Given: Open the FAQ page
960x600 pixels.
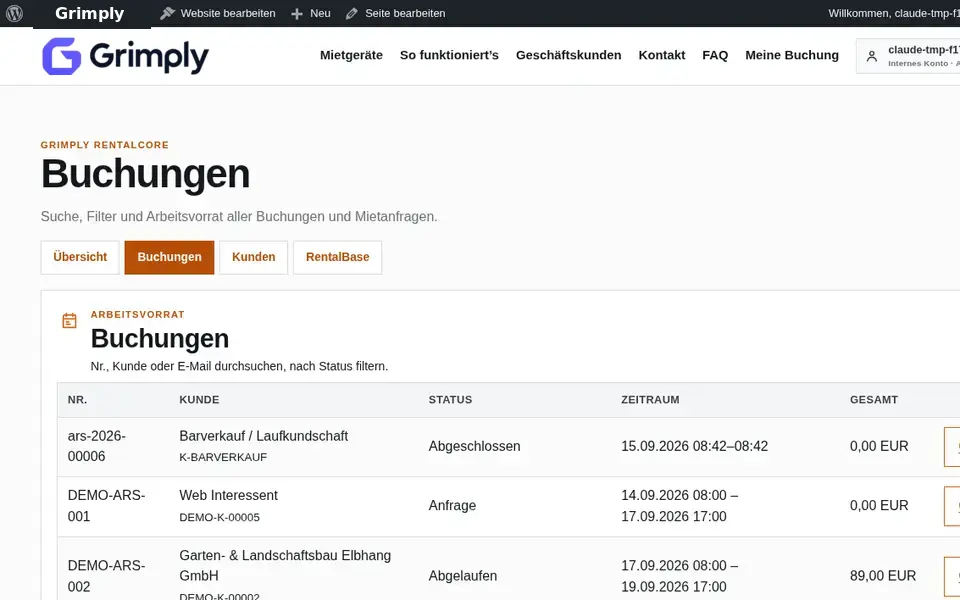Looking at the screenshot, I should [715, 55].
